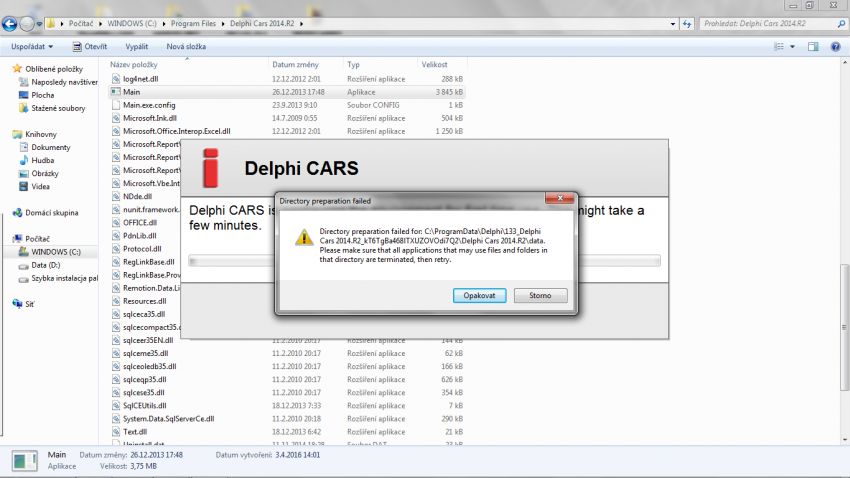Click Nová složka in the toolbar
The width and height of the screenshot is (850, 478).
point(186,46)
